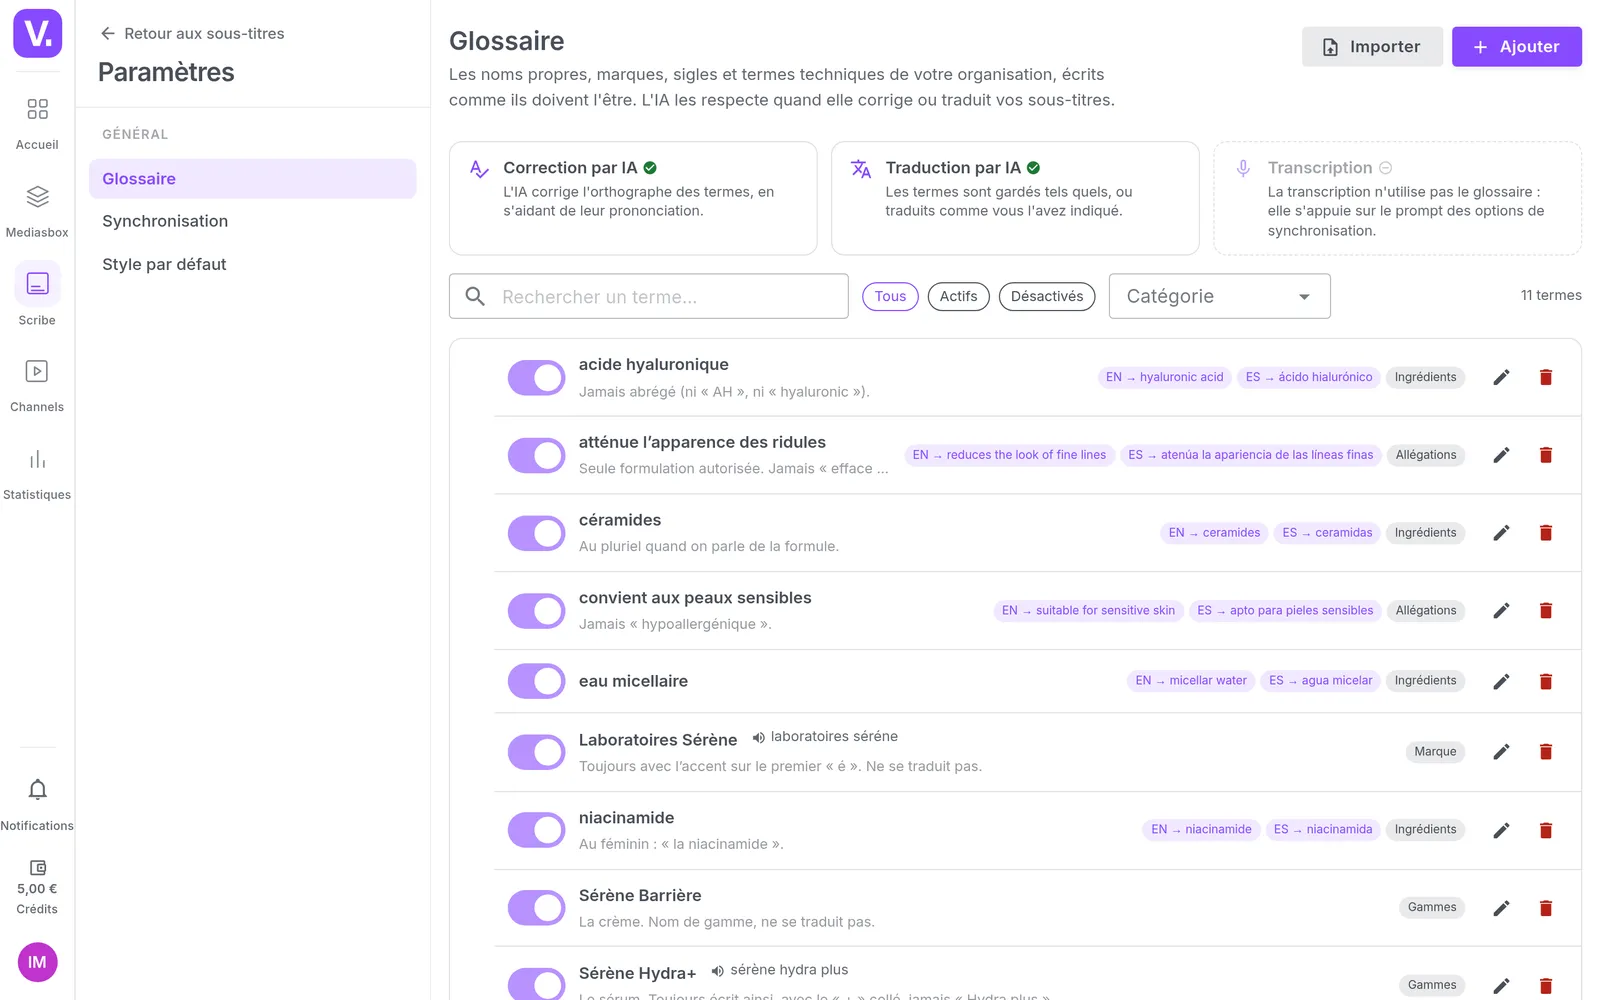1600x1000 pixels.
Task: Toggle the niacinamide term
Action: point(537,830)
